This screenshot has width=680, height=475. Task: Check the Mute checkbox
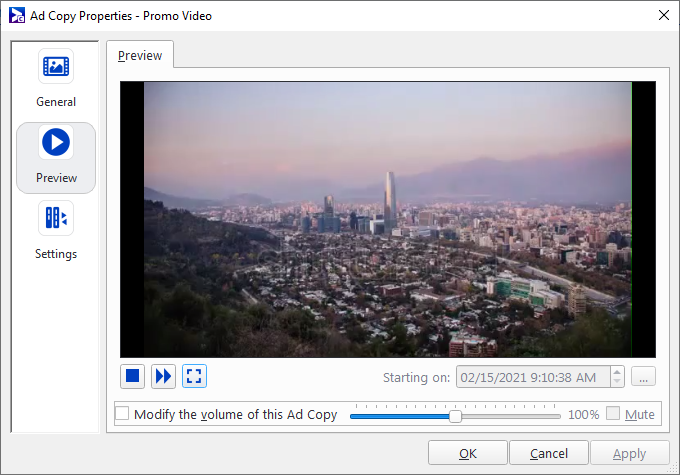(613, 413)
